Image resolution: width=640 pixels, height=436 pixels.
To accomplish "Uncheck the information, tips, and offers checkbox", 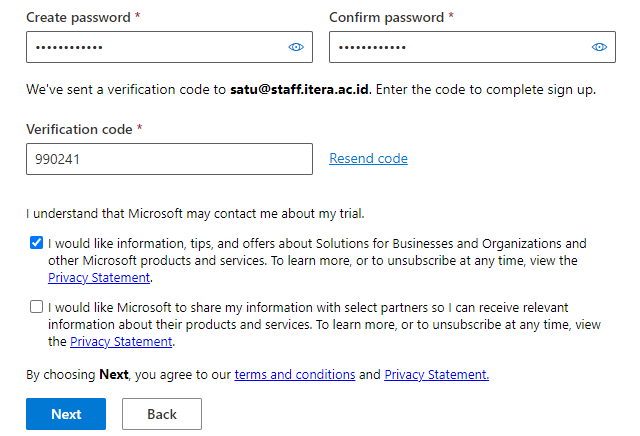I will 37,243.
